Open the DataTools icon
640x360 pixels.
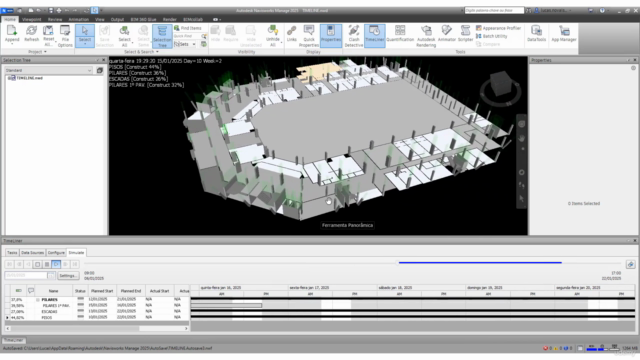pyautogui.click(x=536, y=33)
